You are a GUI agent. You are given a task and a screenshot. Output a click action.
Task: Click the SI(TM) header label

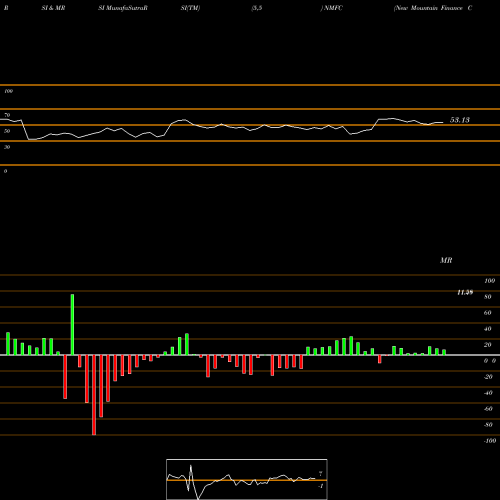pos(190,8)
